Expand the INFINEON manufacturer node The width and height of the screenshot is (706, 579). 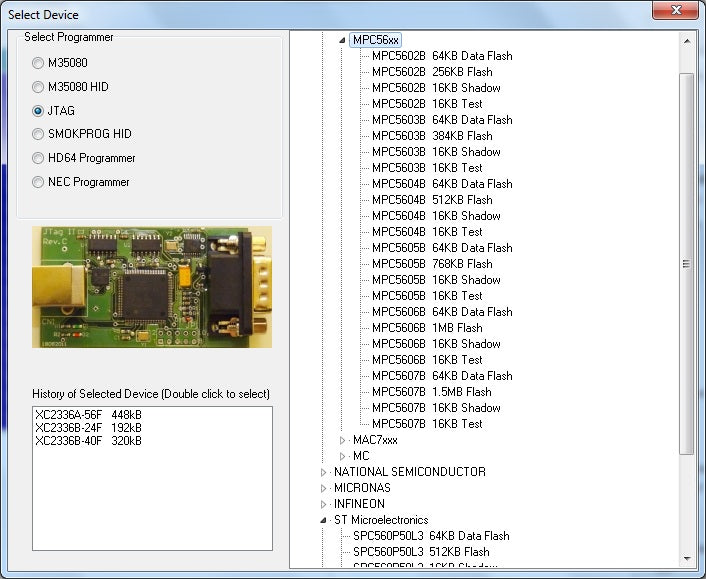click(x=323, y=504)
